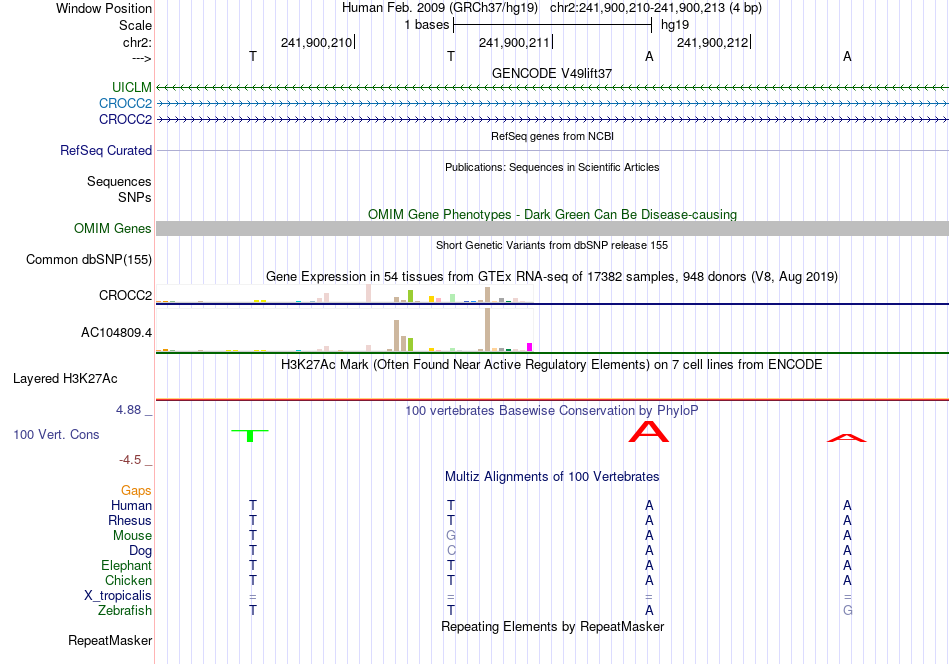Click the 4.88 PhyloP upper scale value

tap(128, 410)
